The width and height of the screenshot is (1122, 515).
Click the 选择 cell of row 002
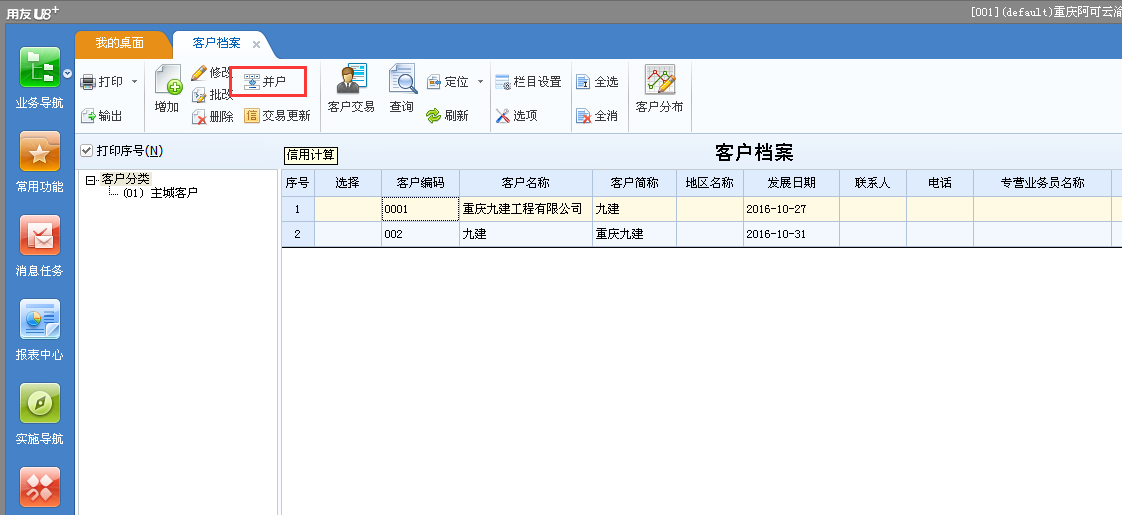click(x=347, y=234)
